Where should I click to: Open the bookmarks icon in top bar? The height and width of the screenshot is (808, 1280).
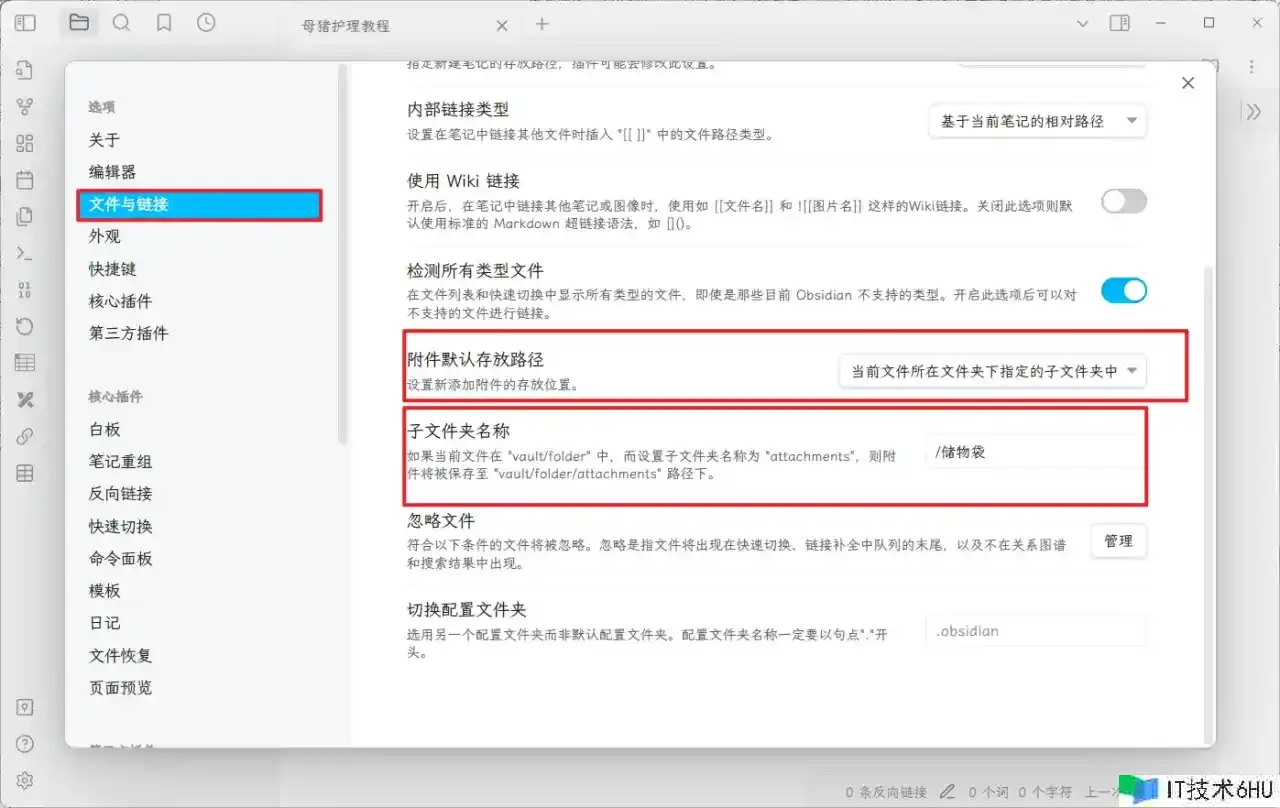[164, 23]
